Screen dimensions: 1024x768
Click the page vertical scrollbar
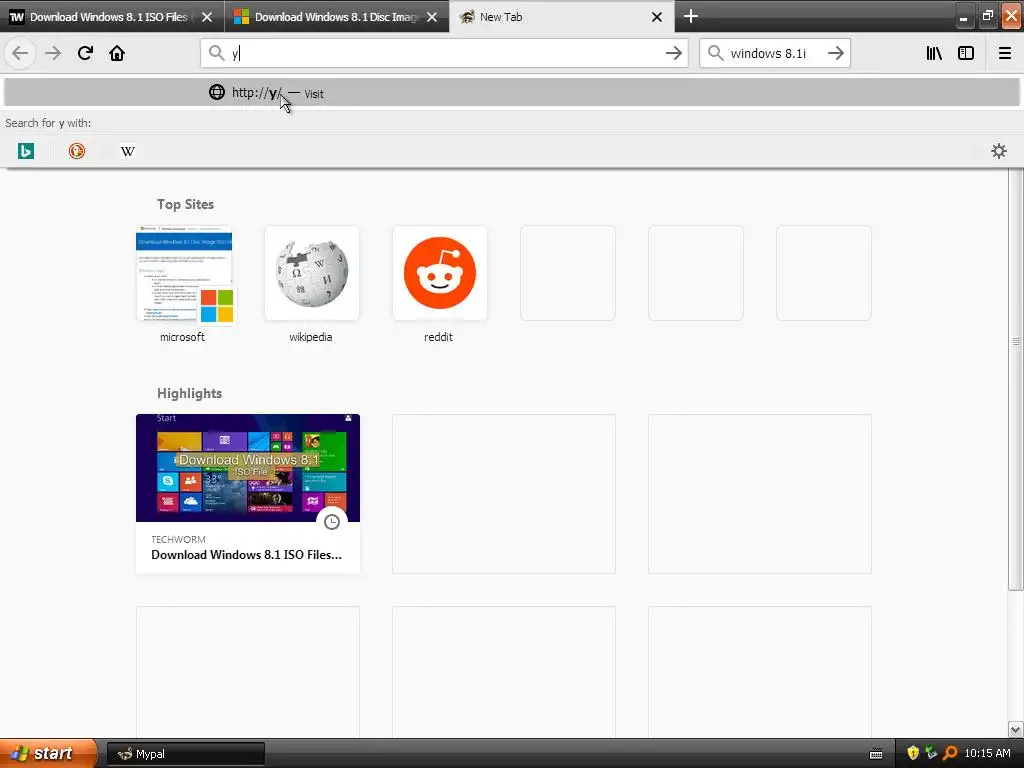pyautogui.click(x=1015, y=379)
